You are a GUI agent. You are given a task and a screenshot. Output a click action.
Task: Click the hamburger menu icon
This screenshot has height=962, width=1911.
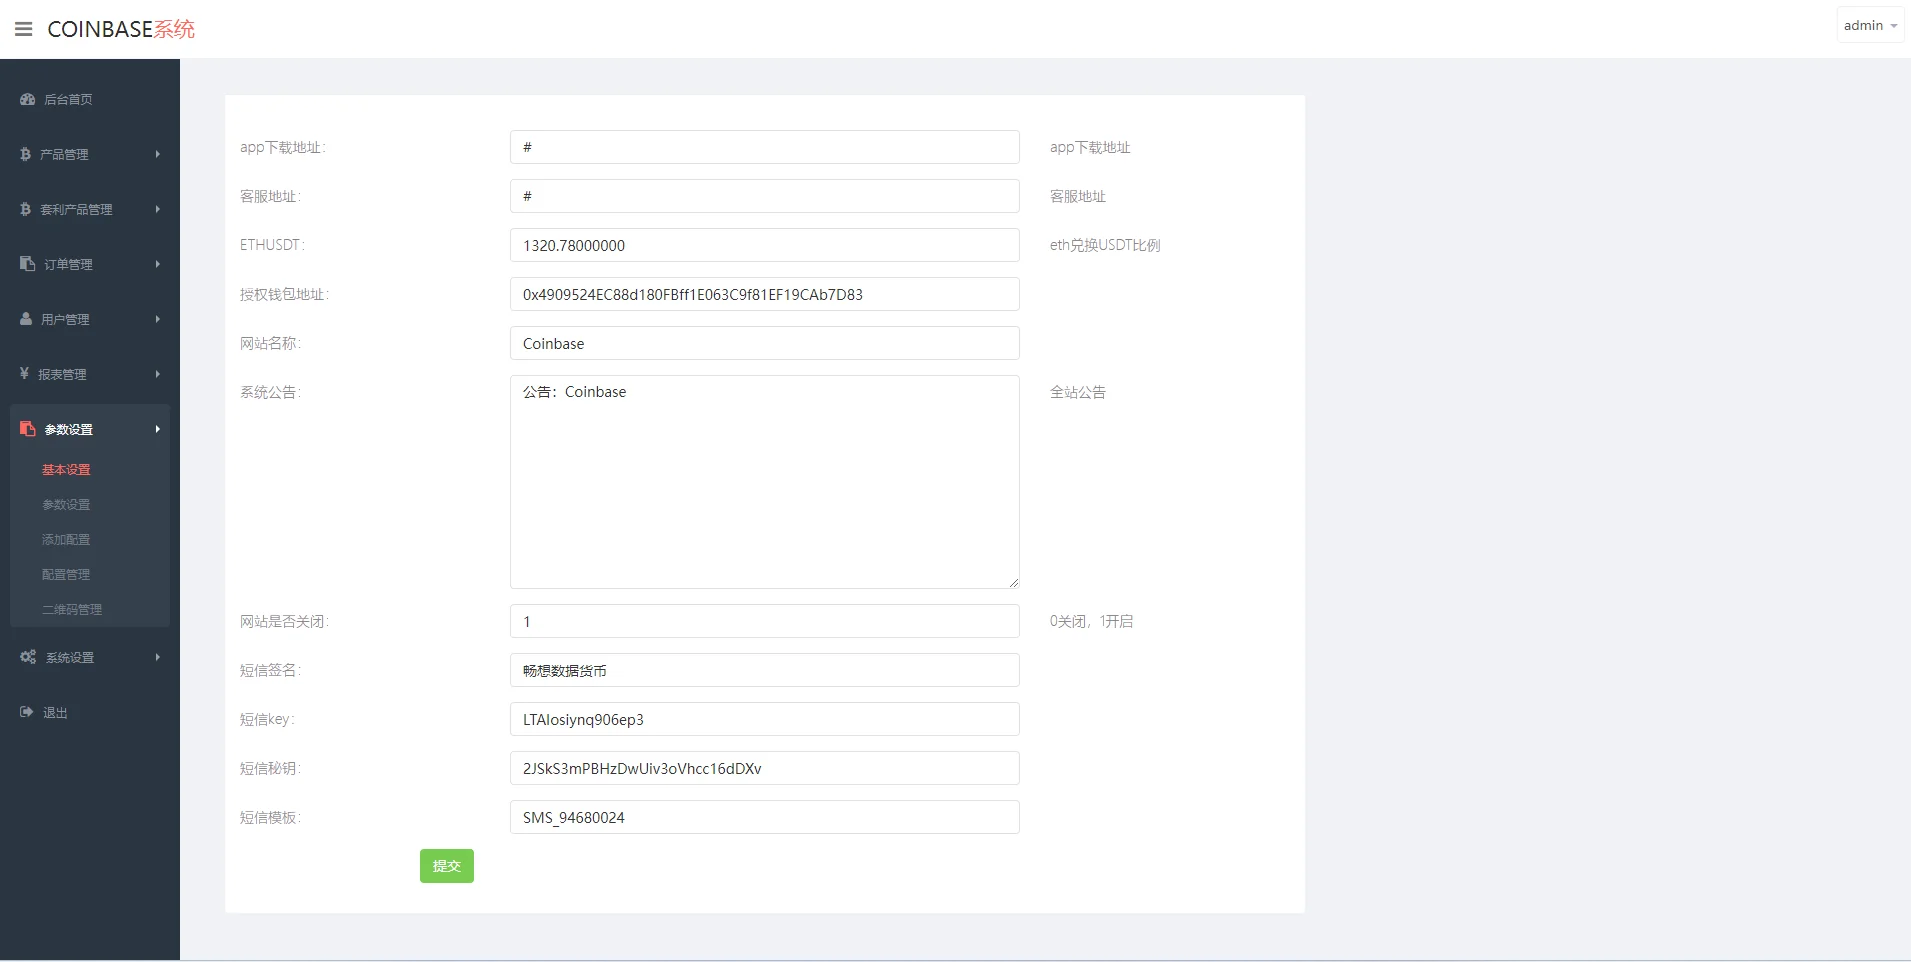click(x=24, y=29)
